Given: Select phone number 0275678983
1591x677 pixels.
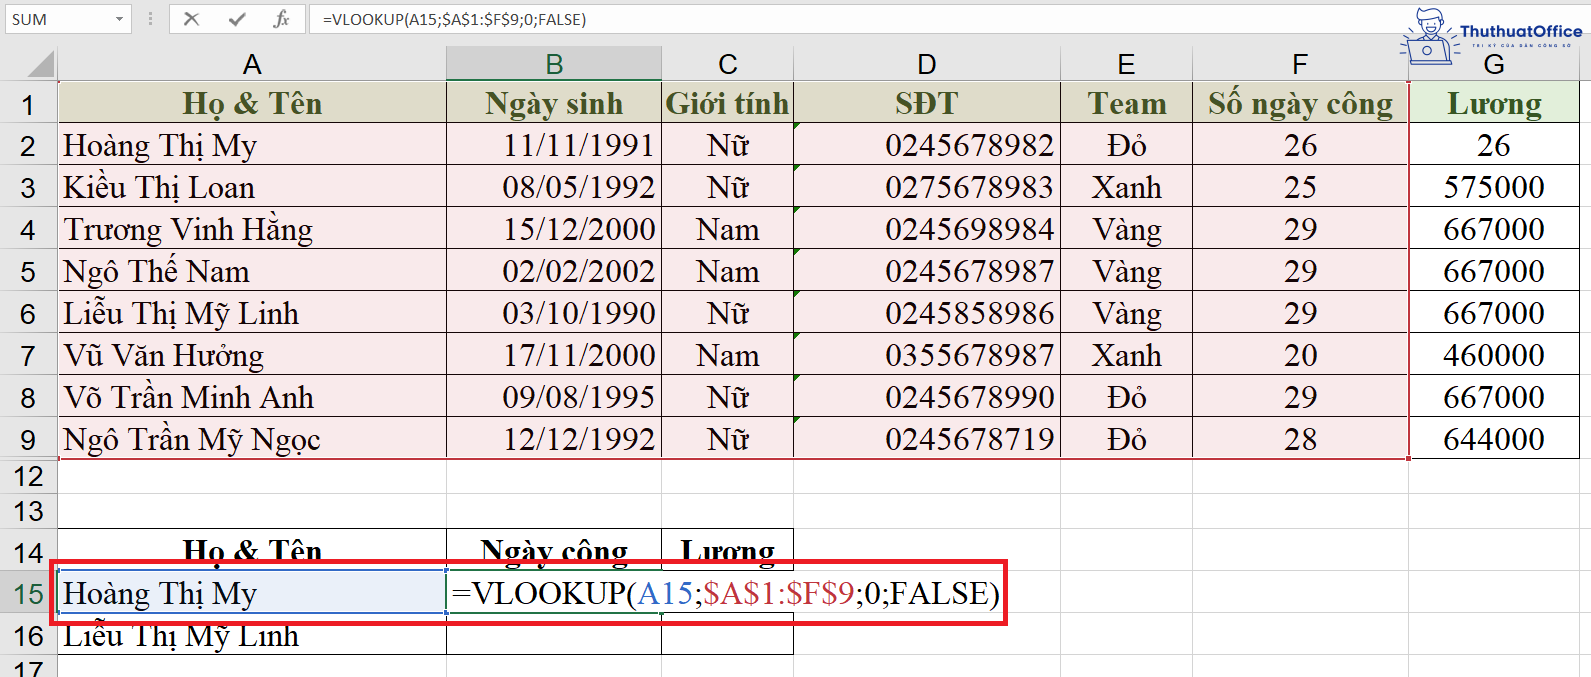Looking at the screenshot, I should coord(927,187).
